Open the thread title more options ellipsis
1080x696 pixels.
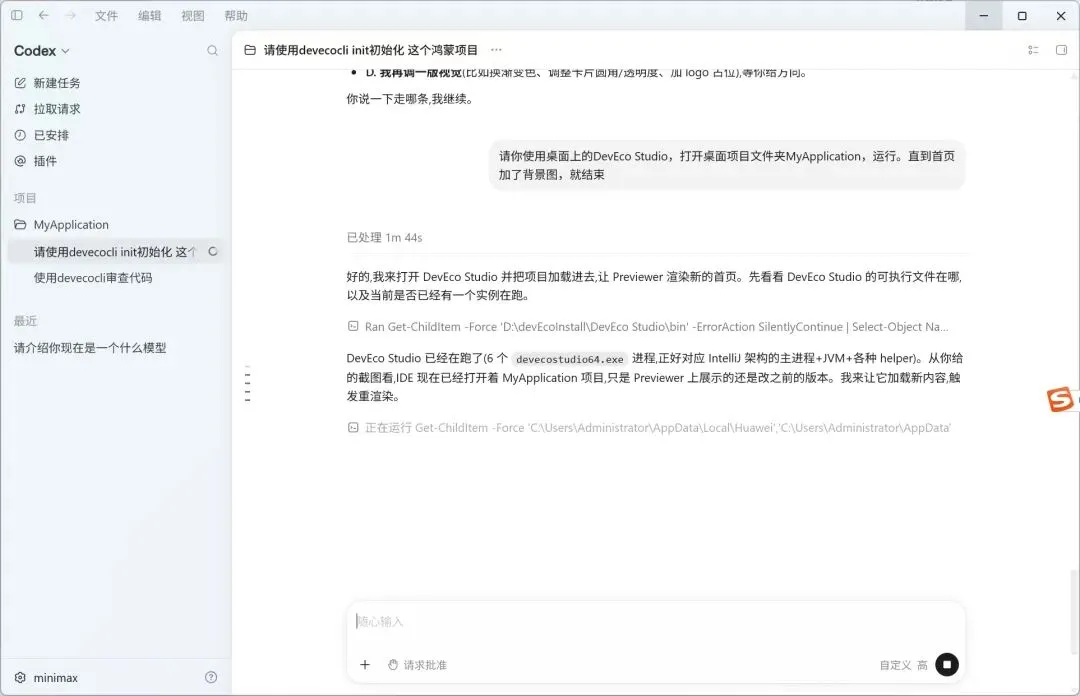pos(496,50)
